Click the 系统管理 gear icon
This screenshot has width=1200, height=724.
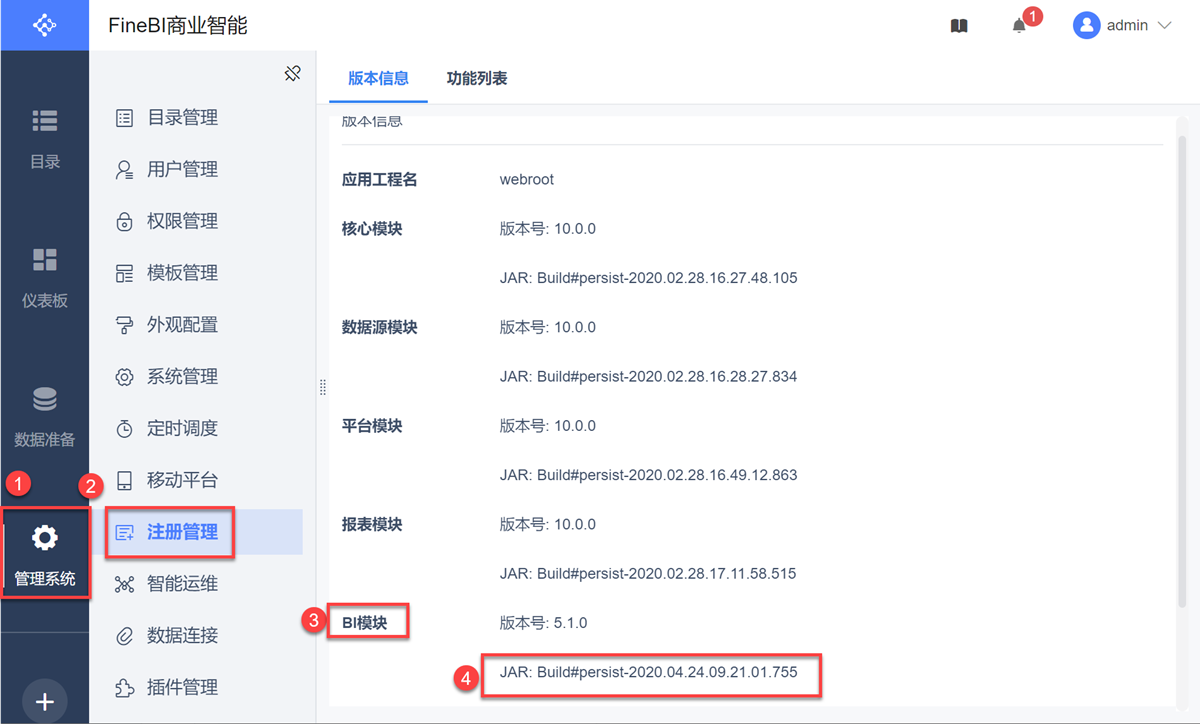(124, 377)
